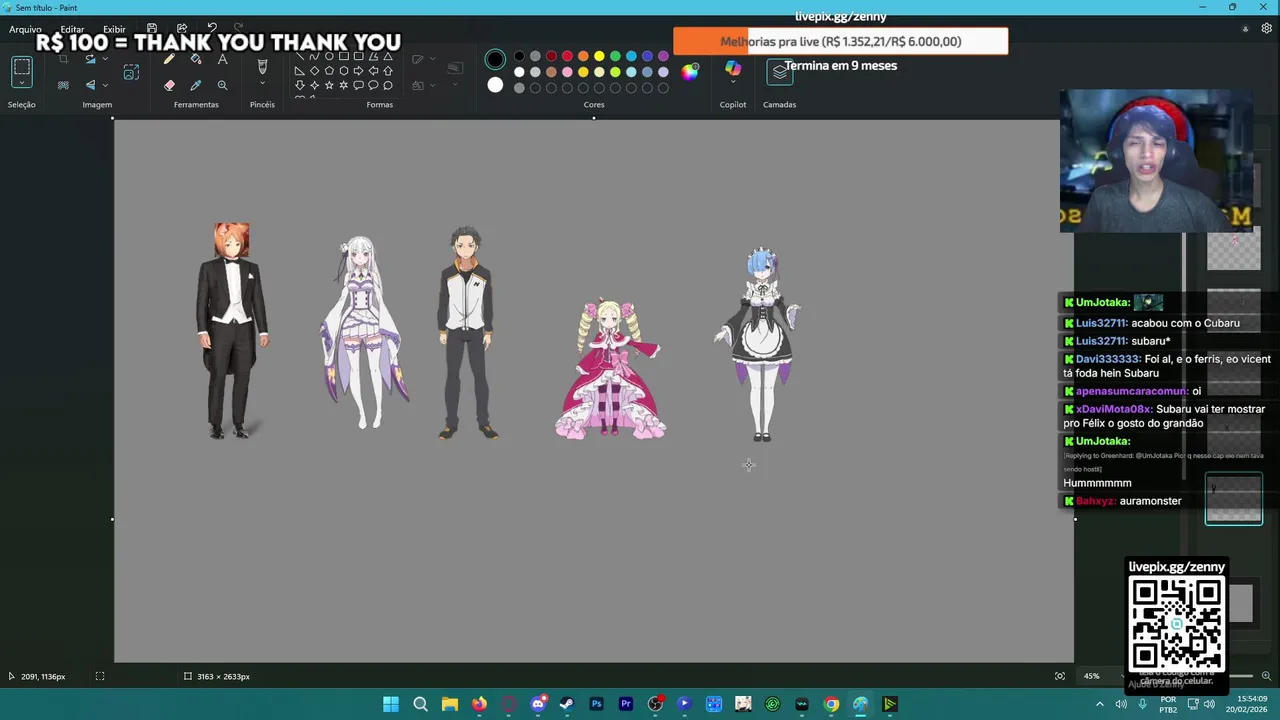Click the zoom in plus button
The width and height of the screenshot is (1280, 720).
1266,676
